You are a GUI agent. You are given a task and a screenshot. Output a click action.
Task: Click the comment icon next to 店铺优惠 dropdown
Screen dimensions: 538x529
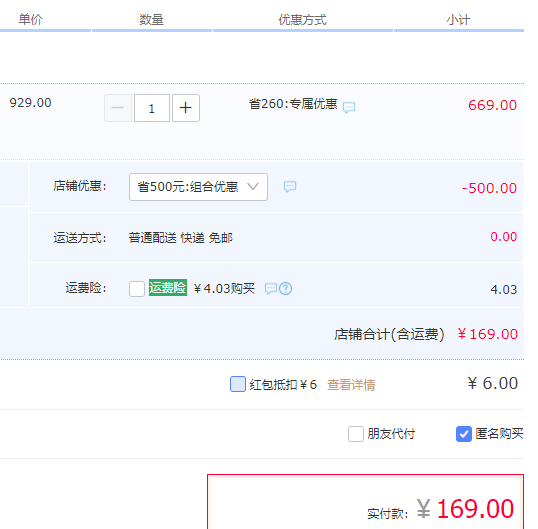pos(290,187)
